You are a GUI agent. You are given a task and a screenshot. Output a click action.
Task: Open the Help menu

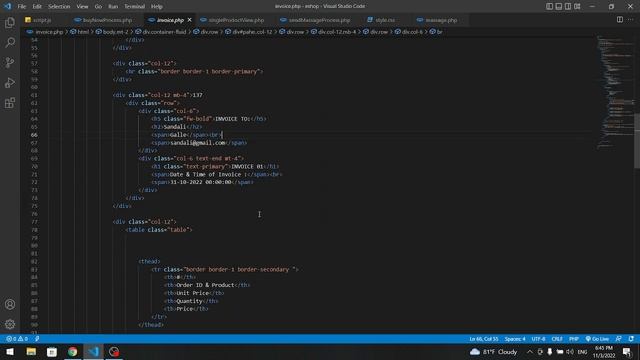157,7
